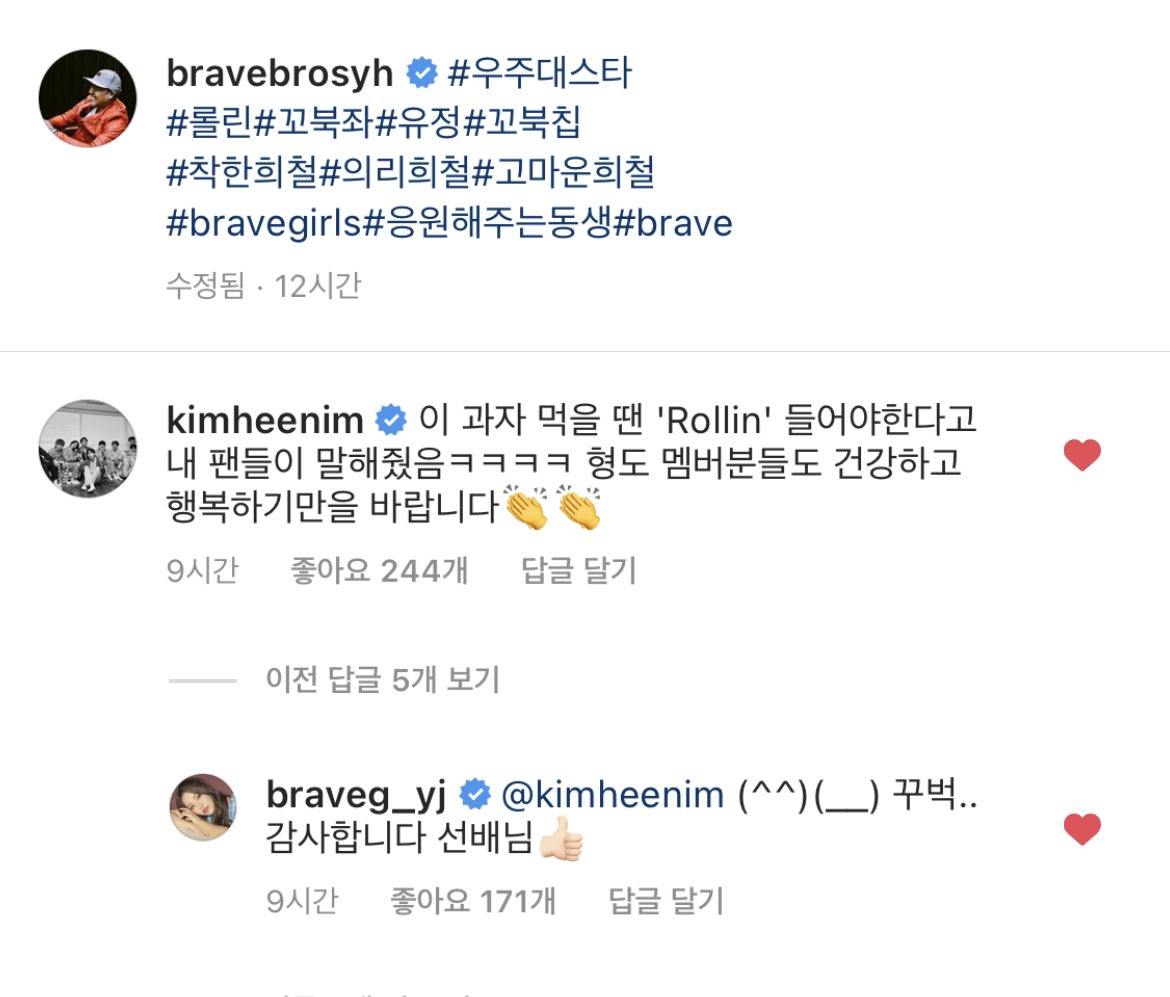Image resolution: width=1170 pixels, height=997 pixels.
Task: Tap 답글 달기 under kimheenim's comment
Action: tap(579, 571)
